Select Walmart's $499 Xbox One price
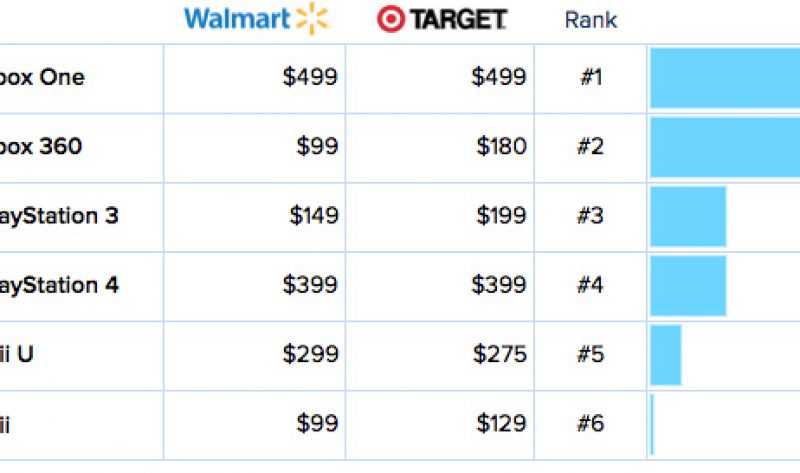This screenshot has height=473, width=800. coord(310,77)
